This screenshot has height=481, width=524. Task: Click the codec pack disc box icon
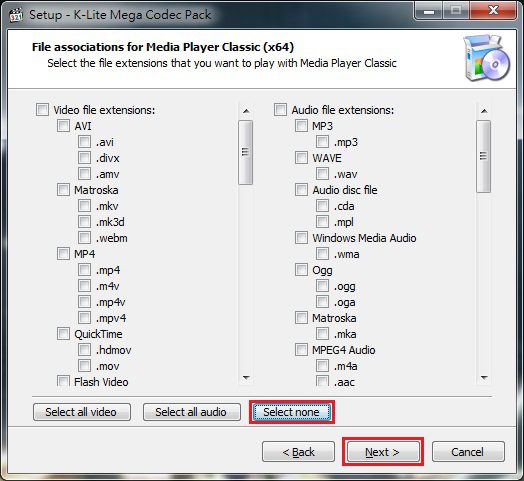tap(487, 57)
